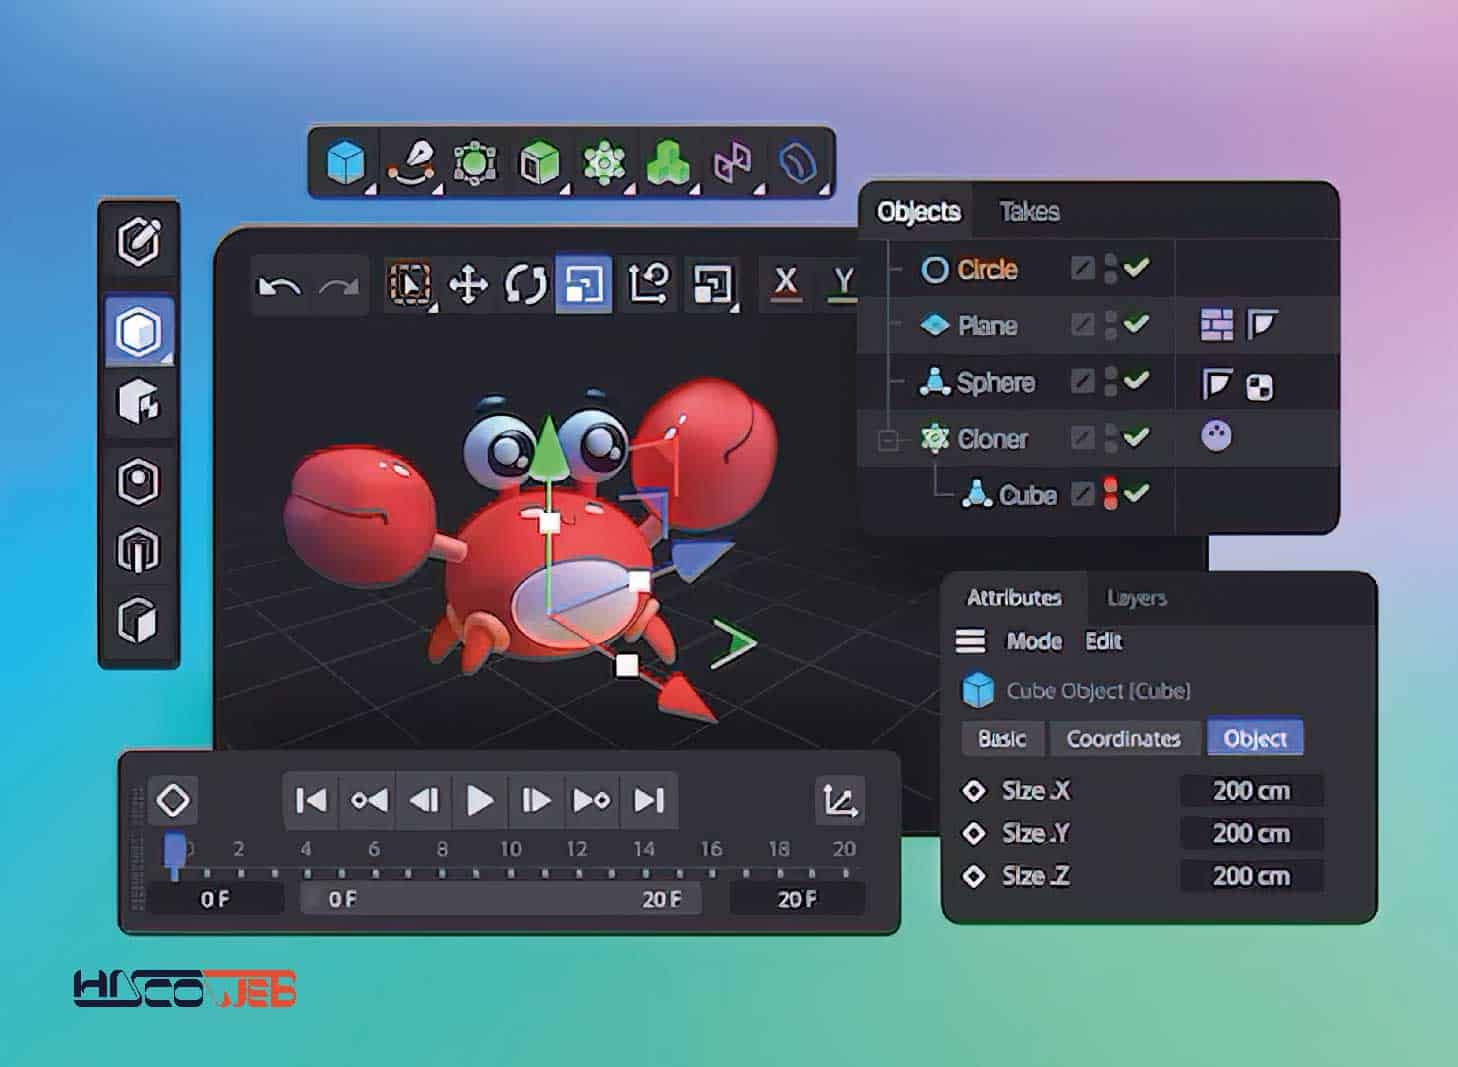Jump to the end of animation

point(649,800)
